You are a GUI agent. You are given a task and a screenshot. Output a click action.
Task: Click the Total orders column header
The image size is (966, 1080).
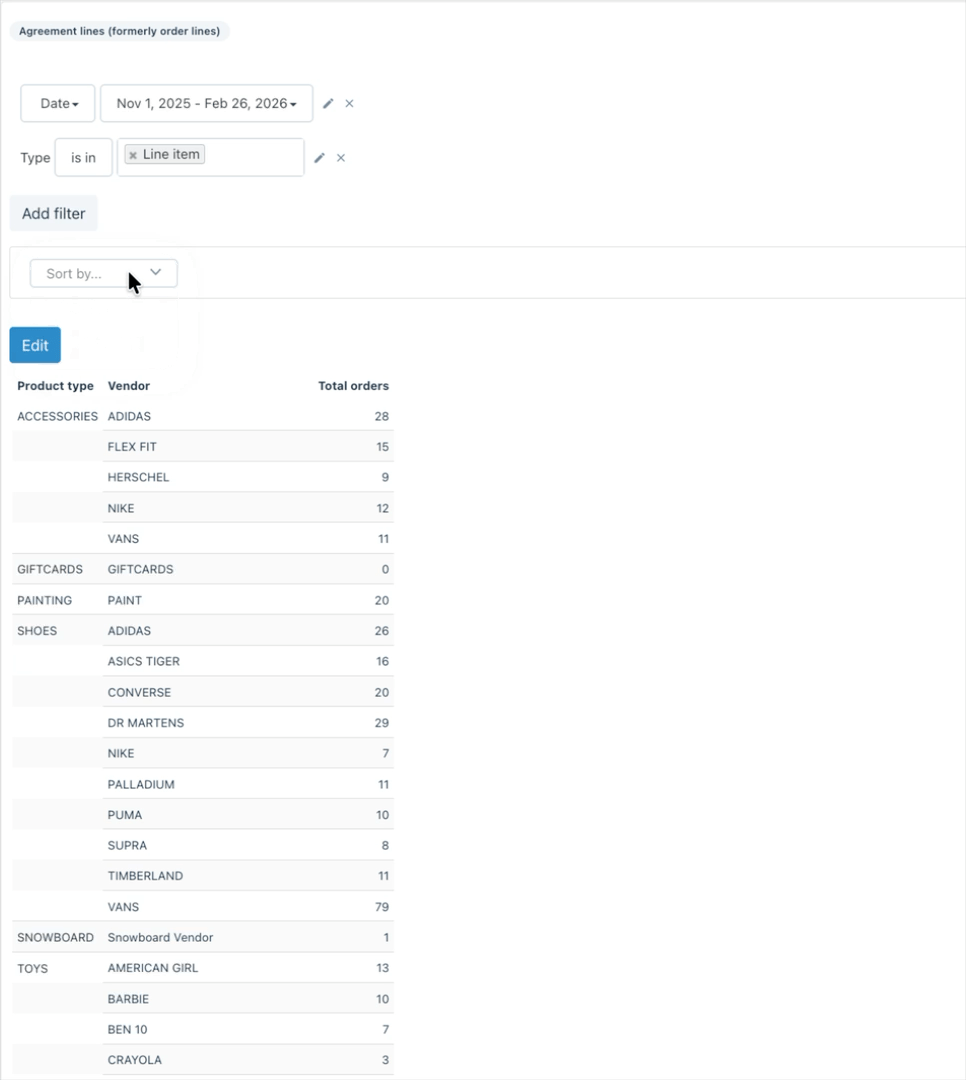[353, 386]
